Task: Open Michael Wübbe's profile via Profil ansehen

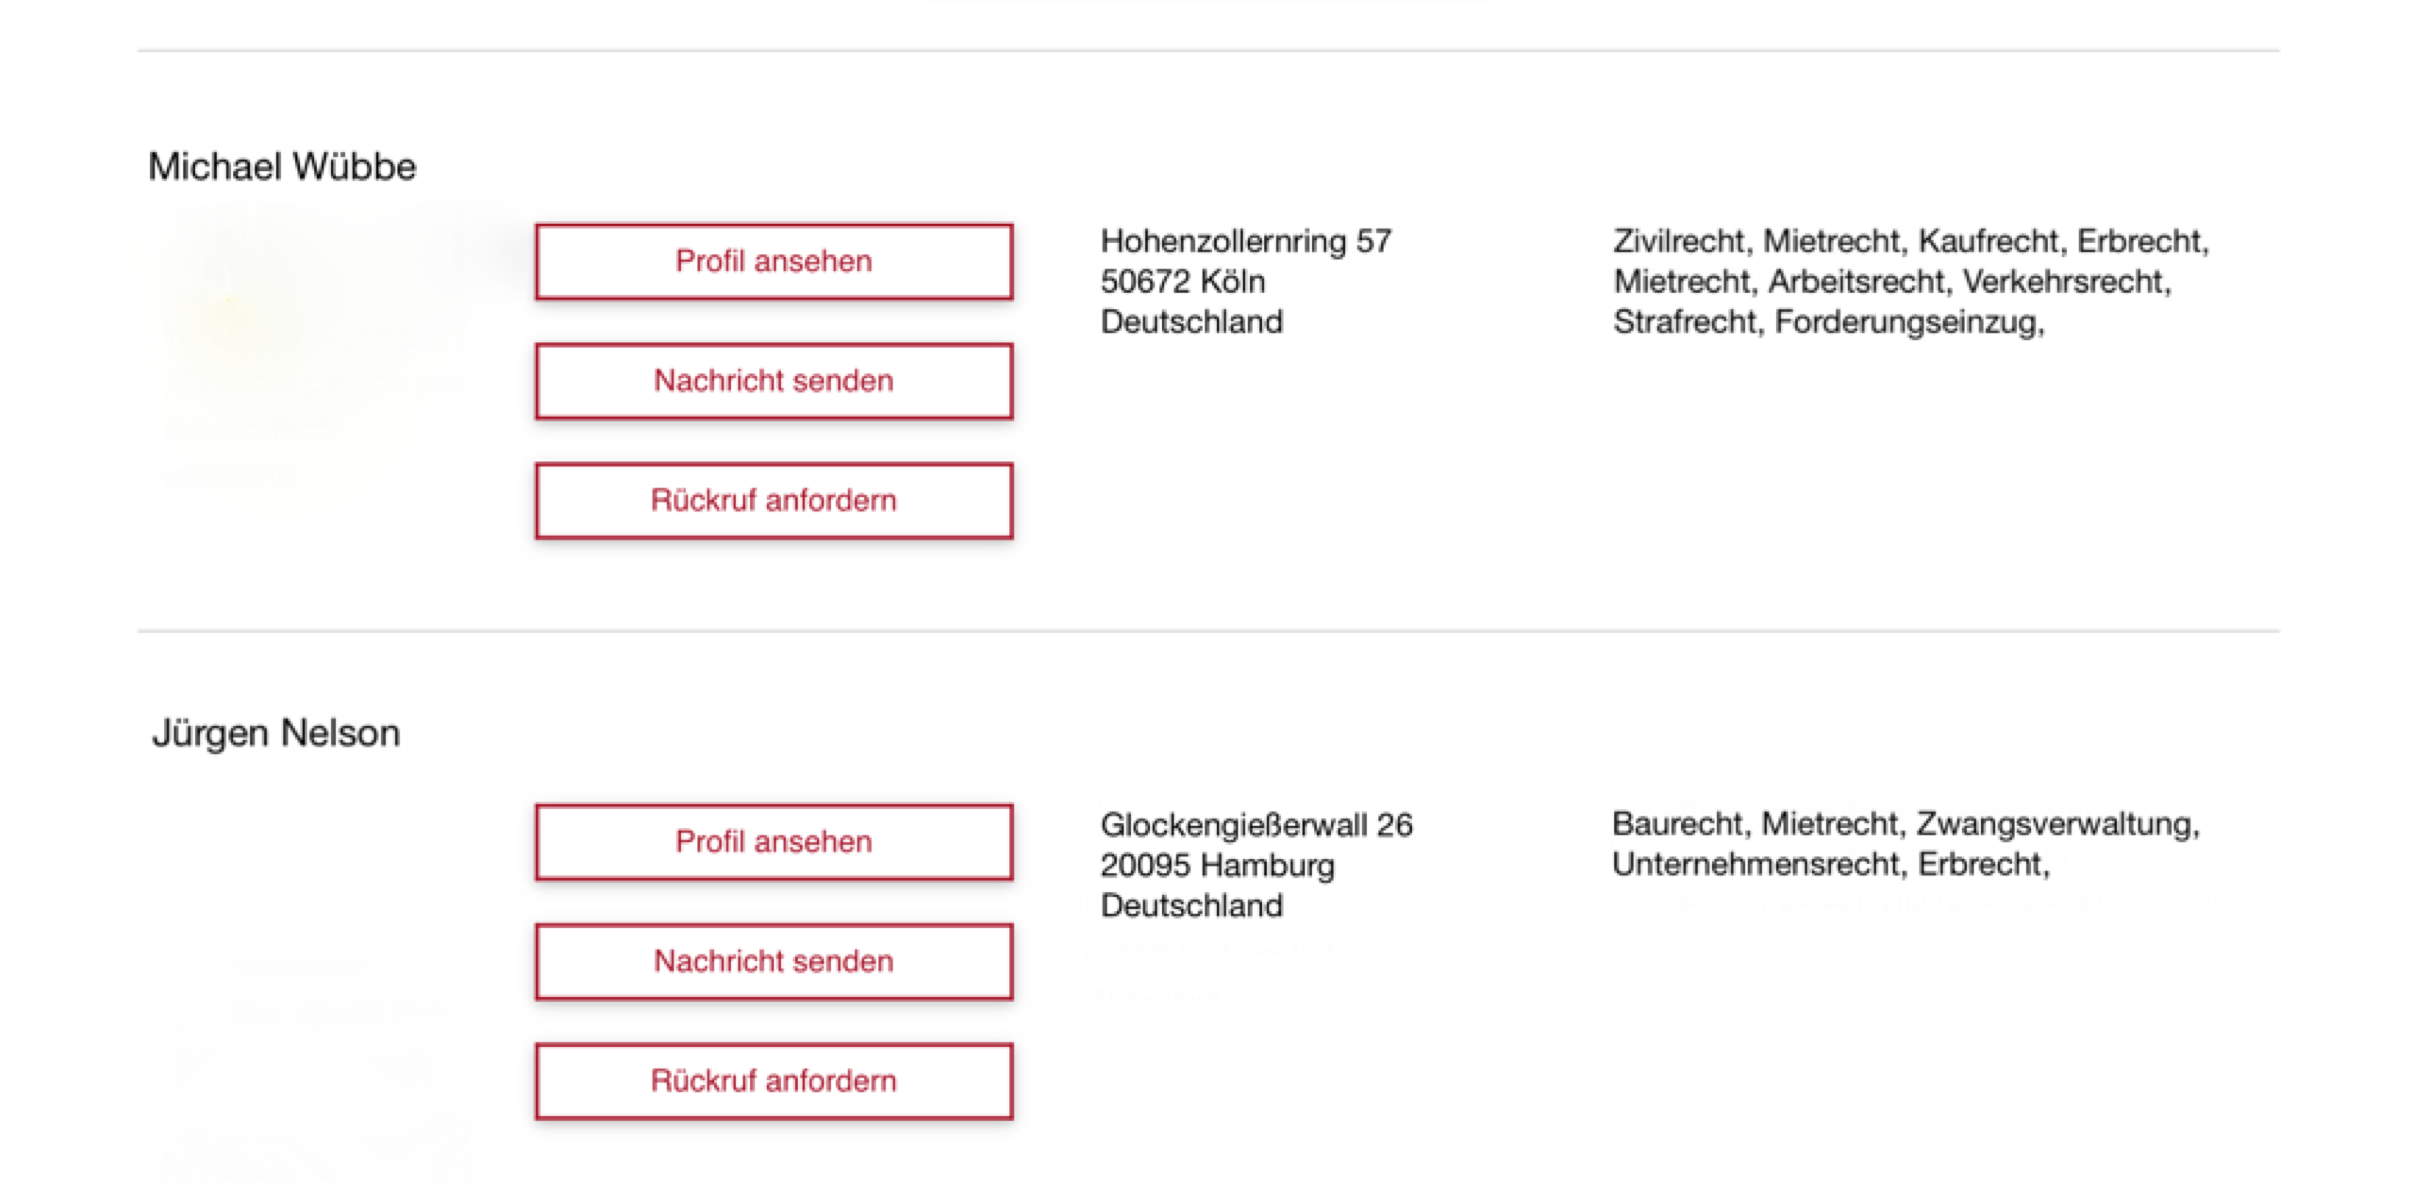Action: [x=773, y=261]
